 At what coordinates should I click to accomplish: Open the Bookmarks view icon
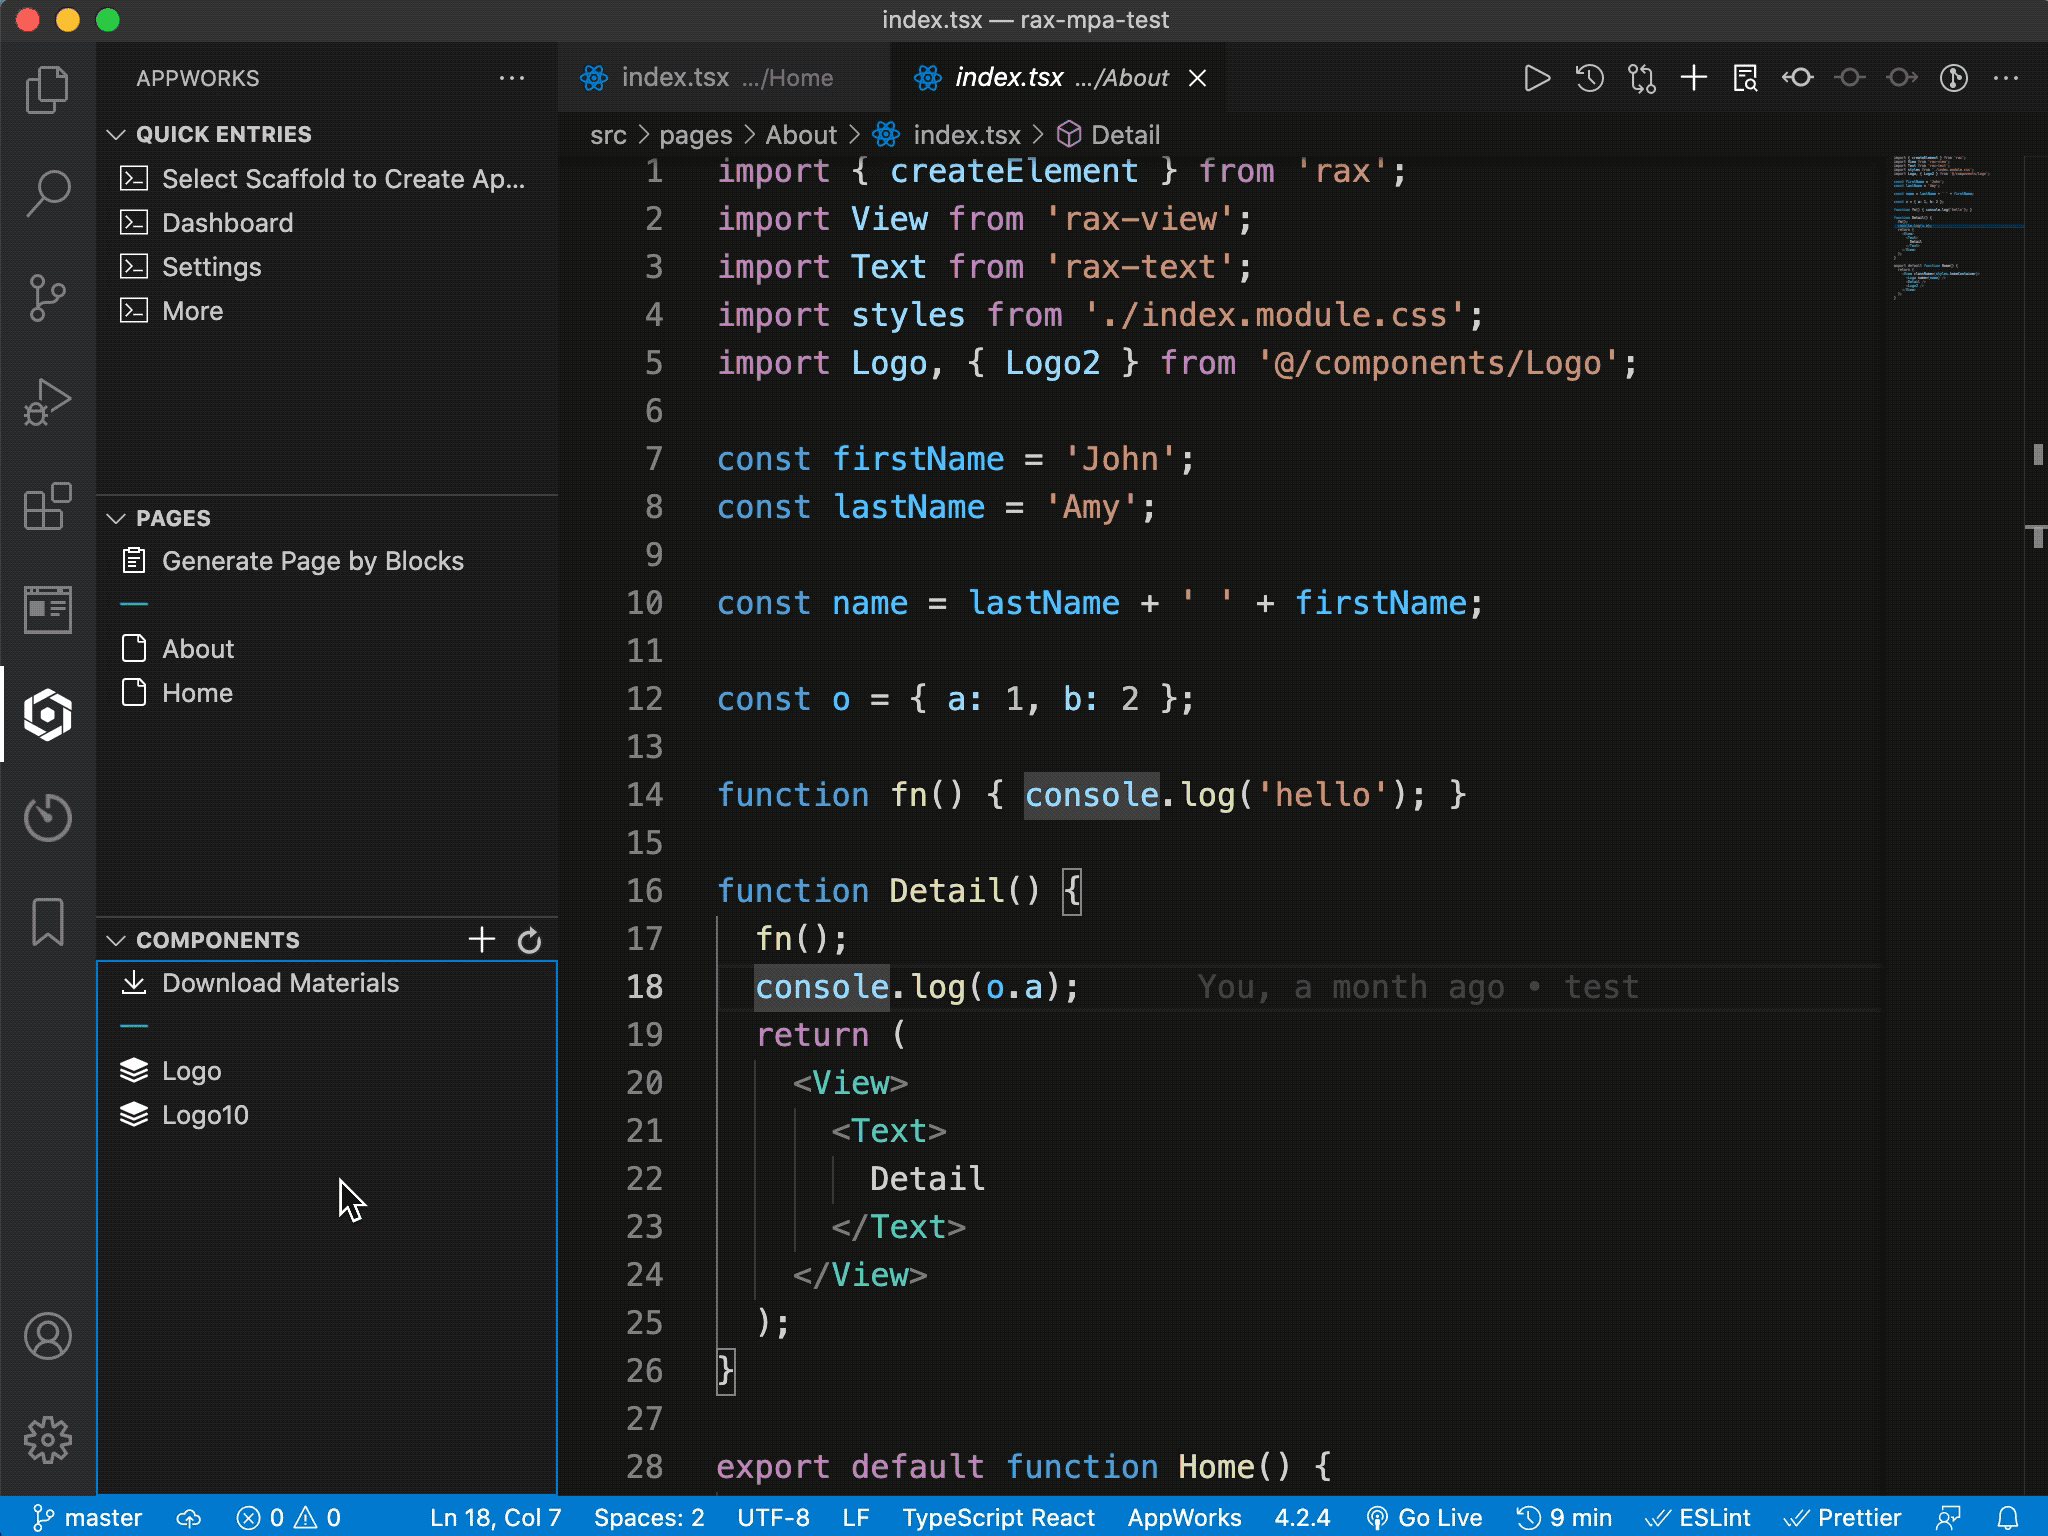tap(47, 921)
